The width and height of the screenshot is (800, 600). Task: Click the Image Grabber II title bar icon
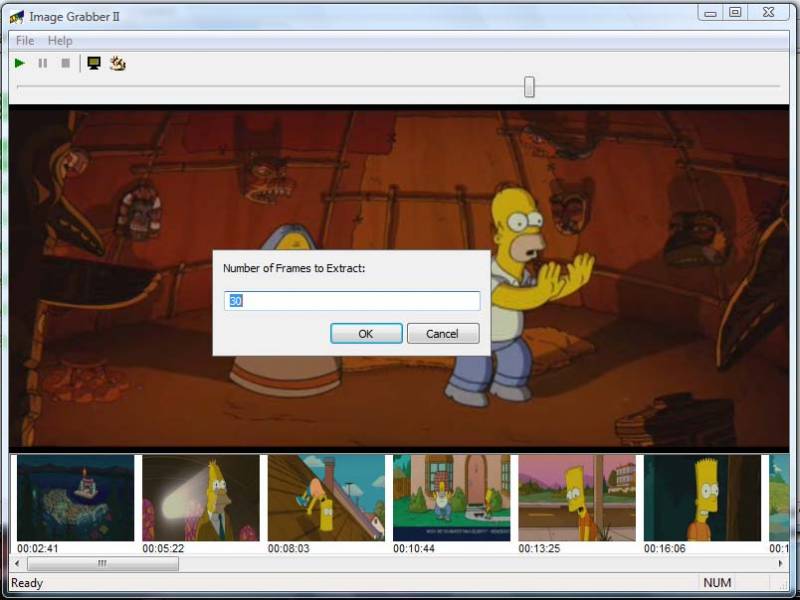point(17,17)
